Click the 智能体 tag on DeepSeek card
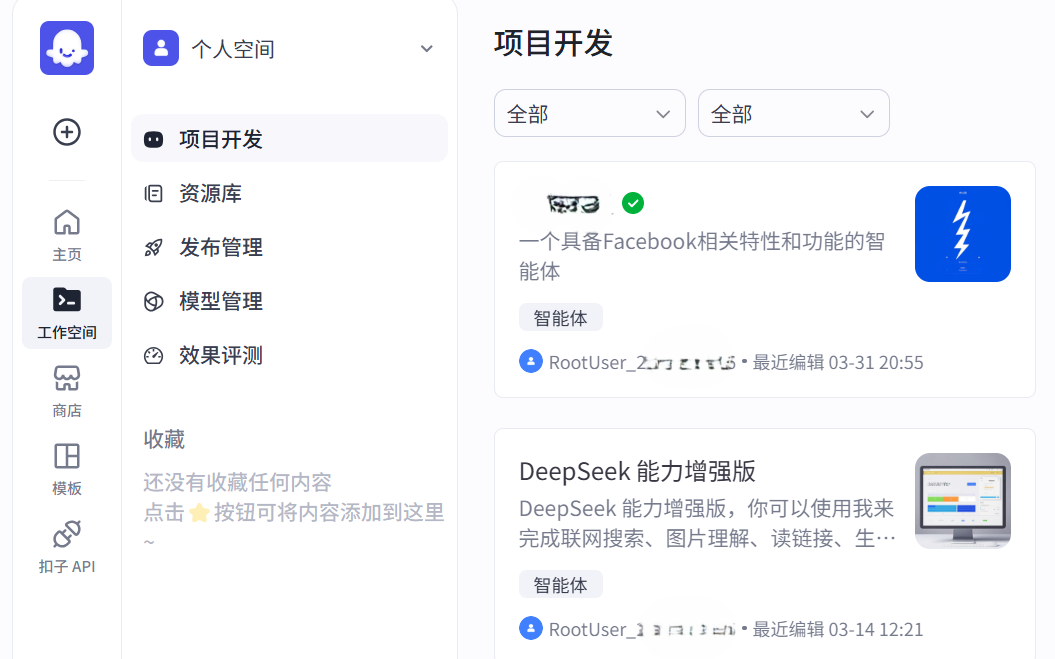The height and width of the screenshot is (659, 1055). coord(561,584)
